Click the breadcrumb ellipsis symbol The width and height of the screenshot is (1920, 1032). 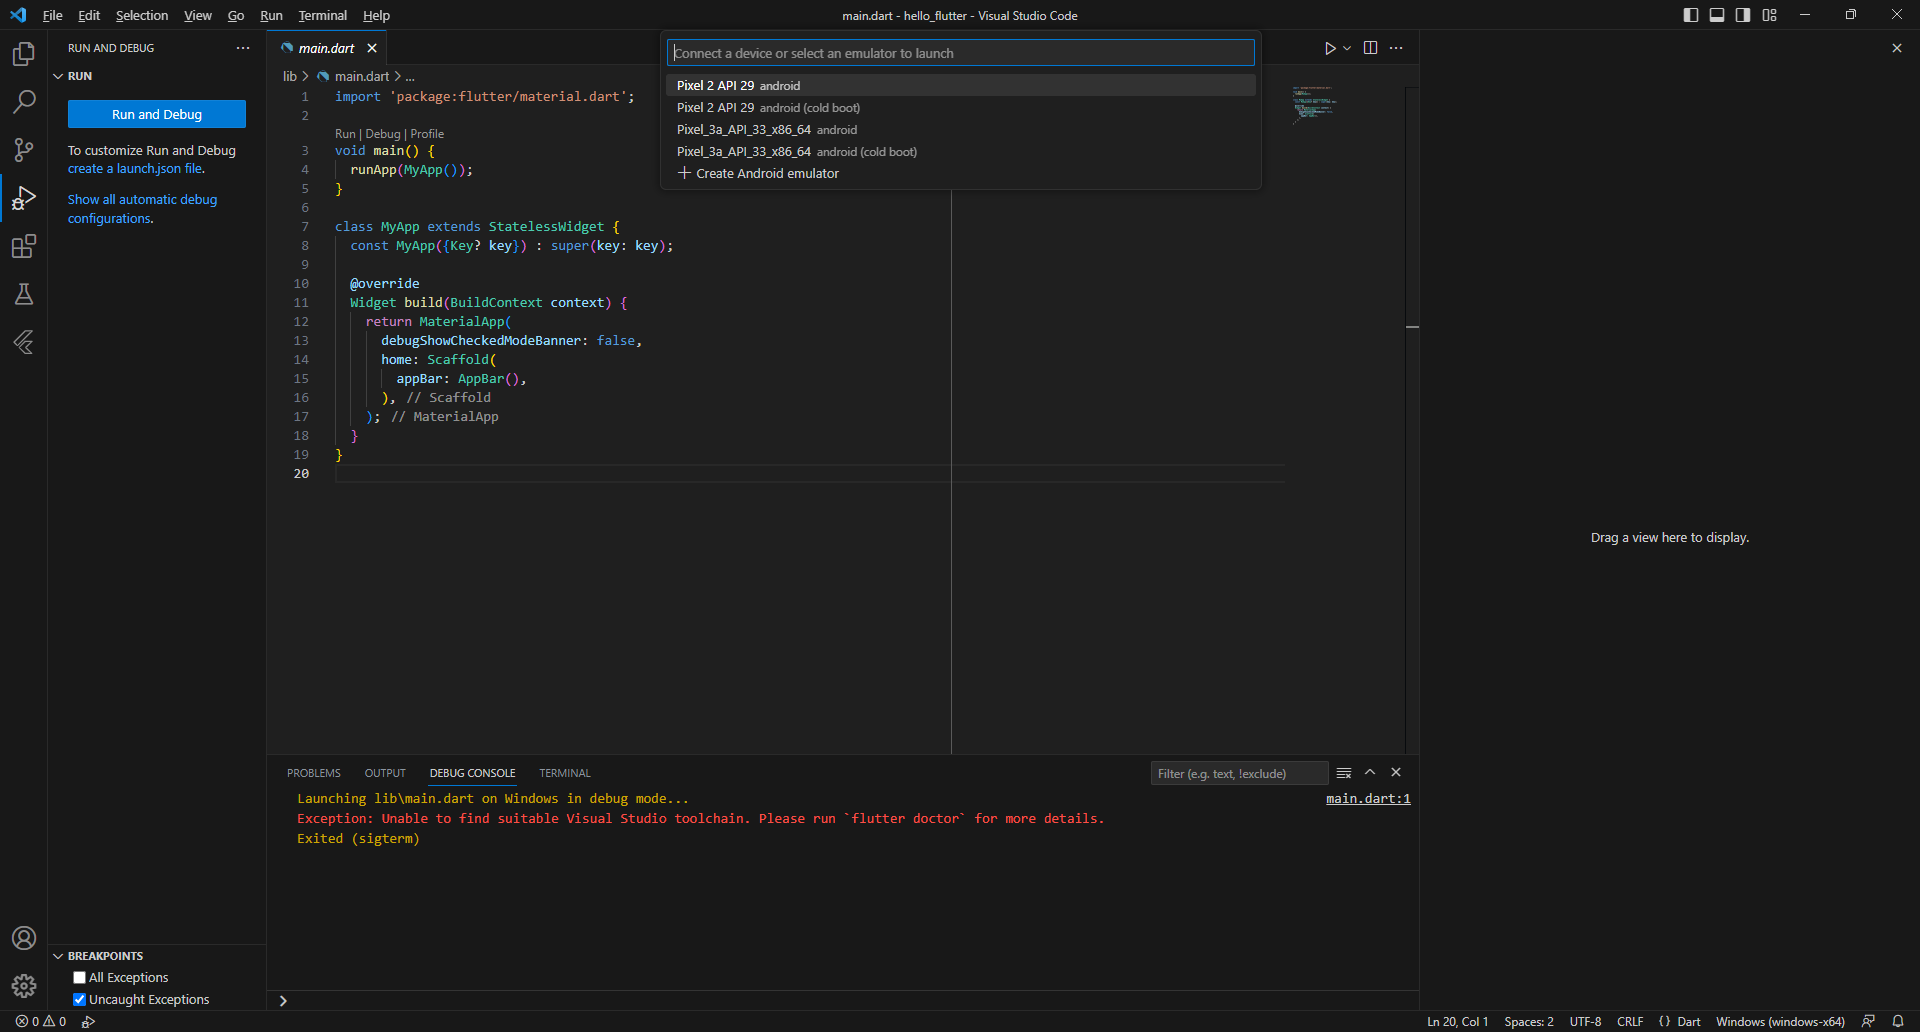410,76
